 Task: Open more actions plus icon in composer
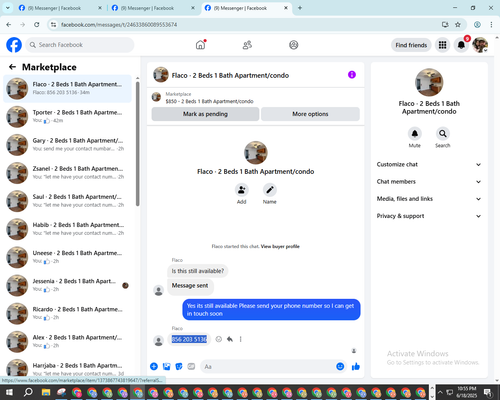coord(154,367)
